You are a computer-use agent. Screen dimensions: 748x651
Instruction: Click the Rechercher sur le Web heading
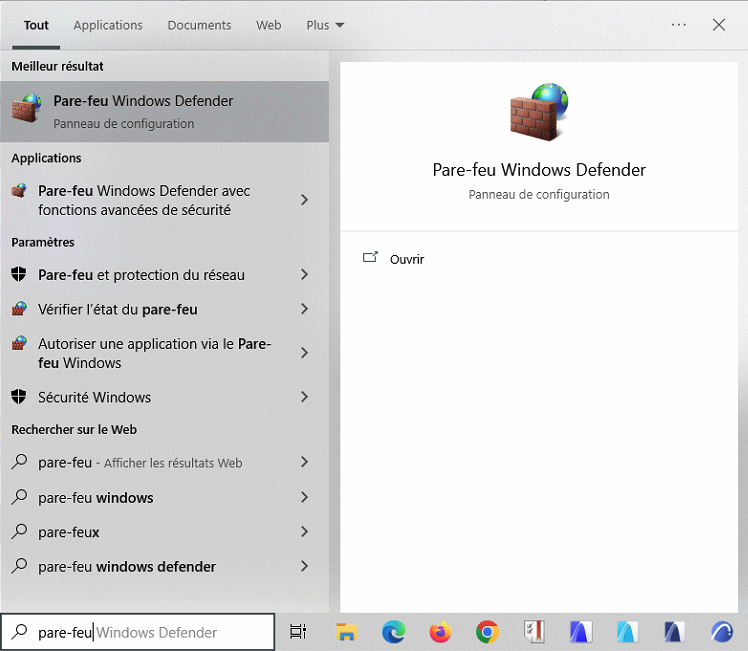(x=74, y=430)
